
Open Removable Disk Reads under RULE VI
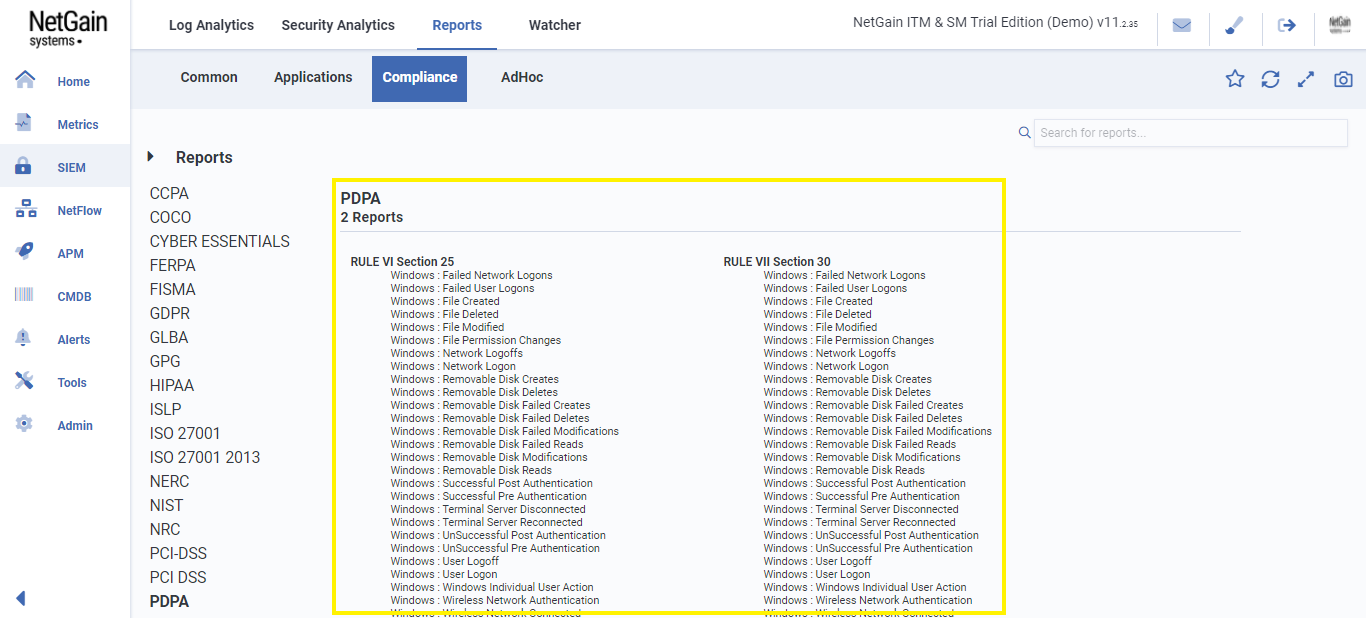[471, 470]
